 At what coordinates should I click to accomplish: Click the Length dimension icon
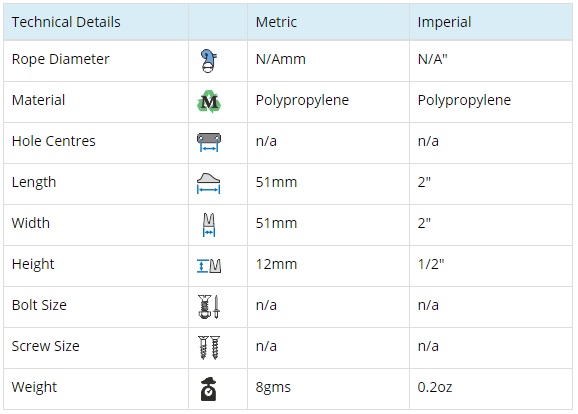click(209, 183)
